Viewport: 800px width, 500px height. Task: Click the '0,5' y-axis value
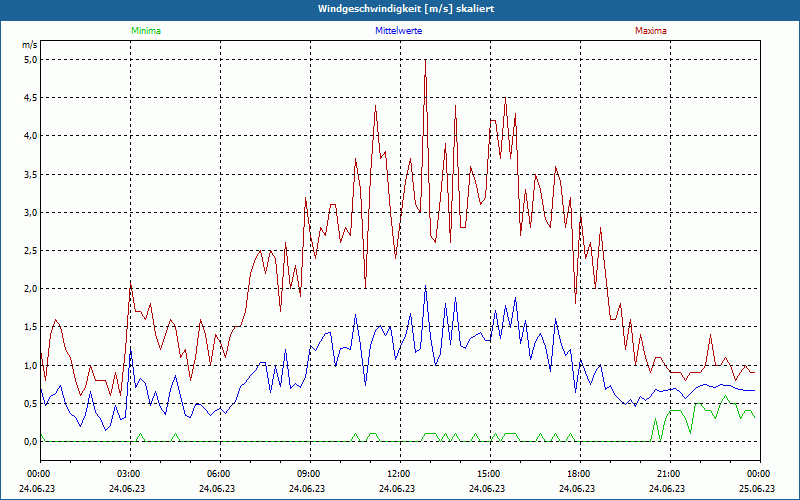(x=31, y=404)
